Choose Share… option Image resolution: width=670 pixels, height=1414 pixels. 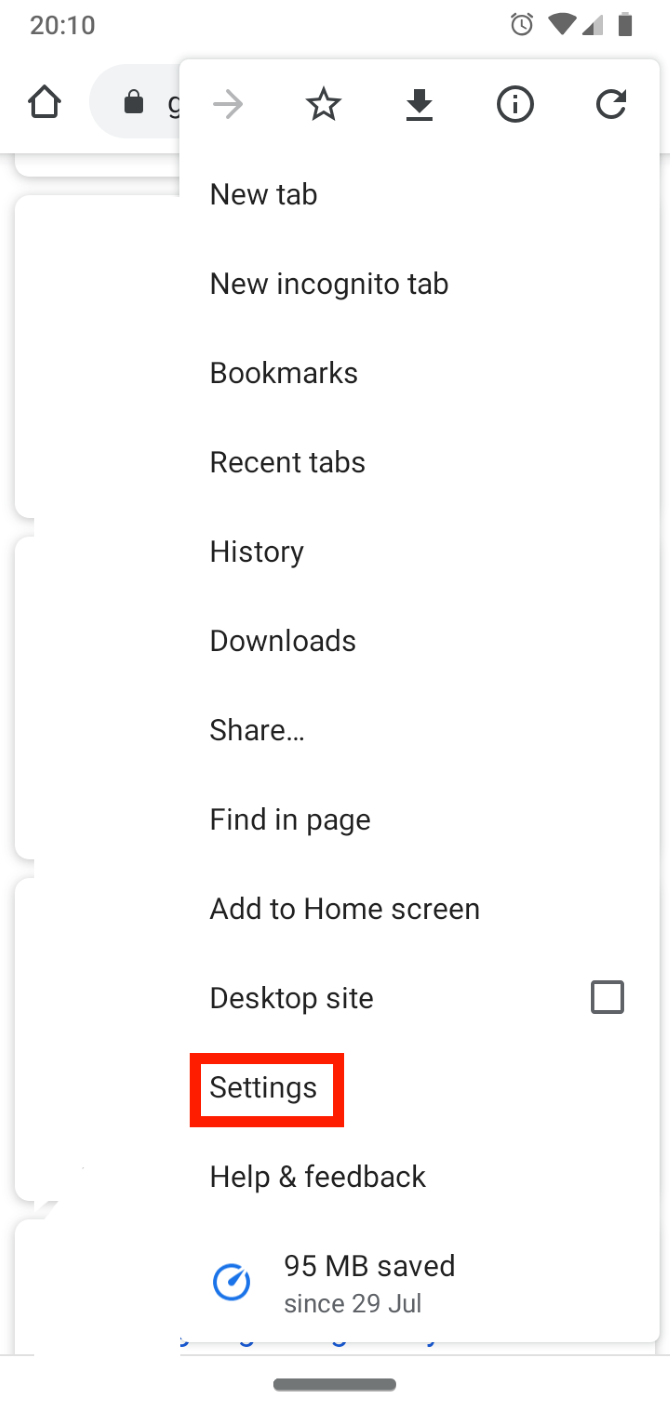pyautogui.click(x=257, y=730)
